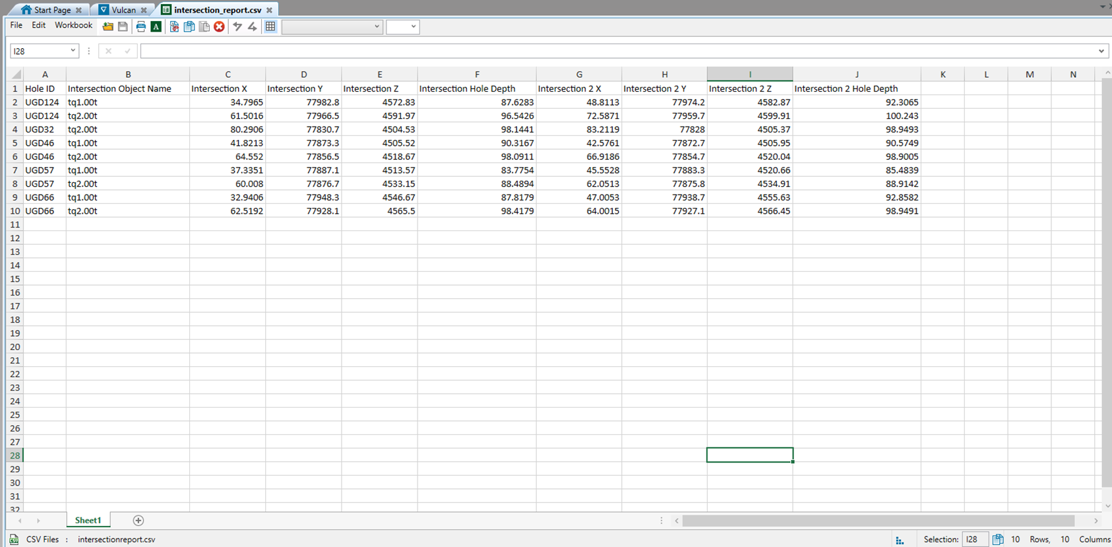
Task: Click the Print icon in toolbar
Action: point(141,27)
